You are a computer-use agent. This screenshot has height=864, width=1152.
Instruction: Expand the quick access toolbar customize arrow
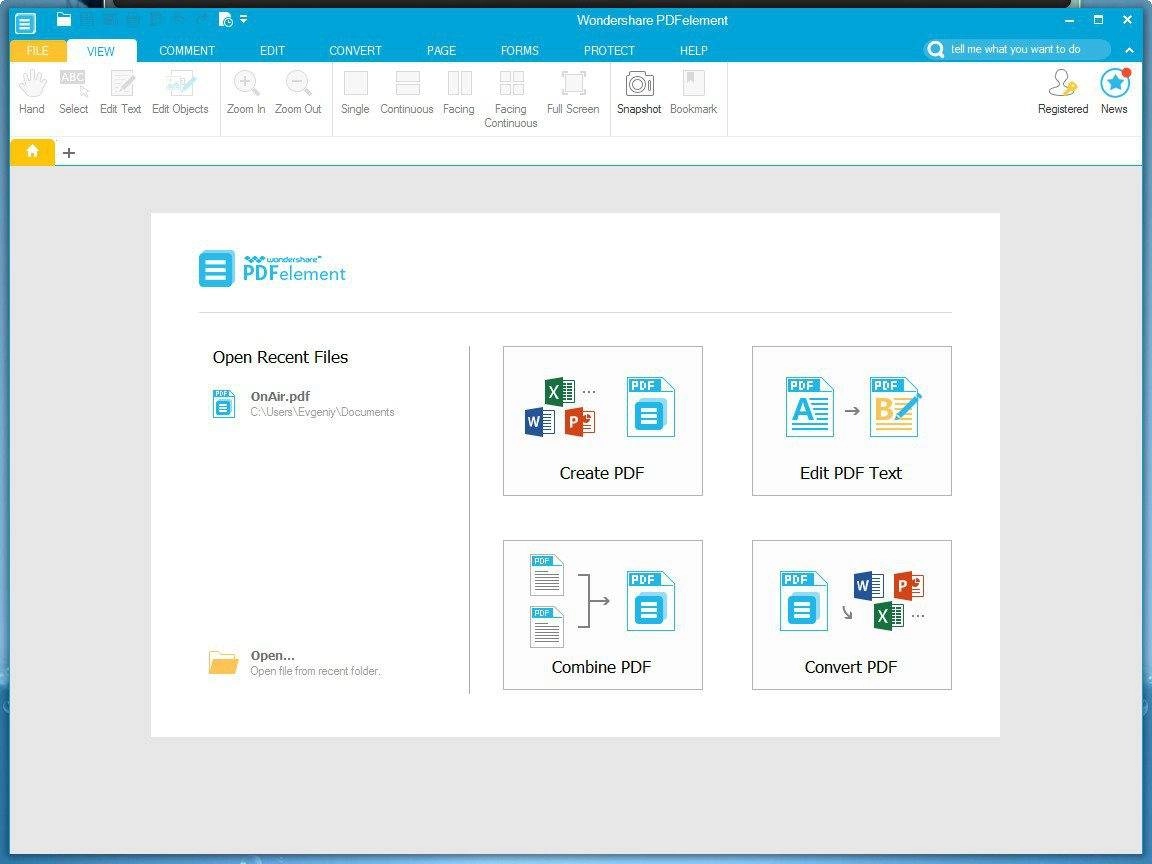point(243,19)
